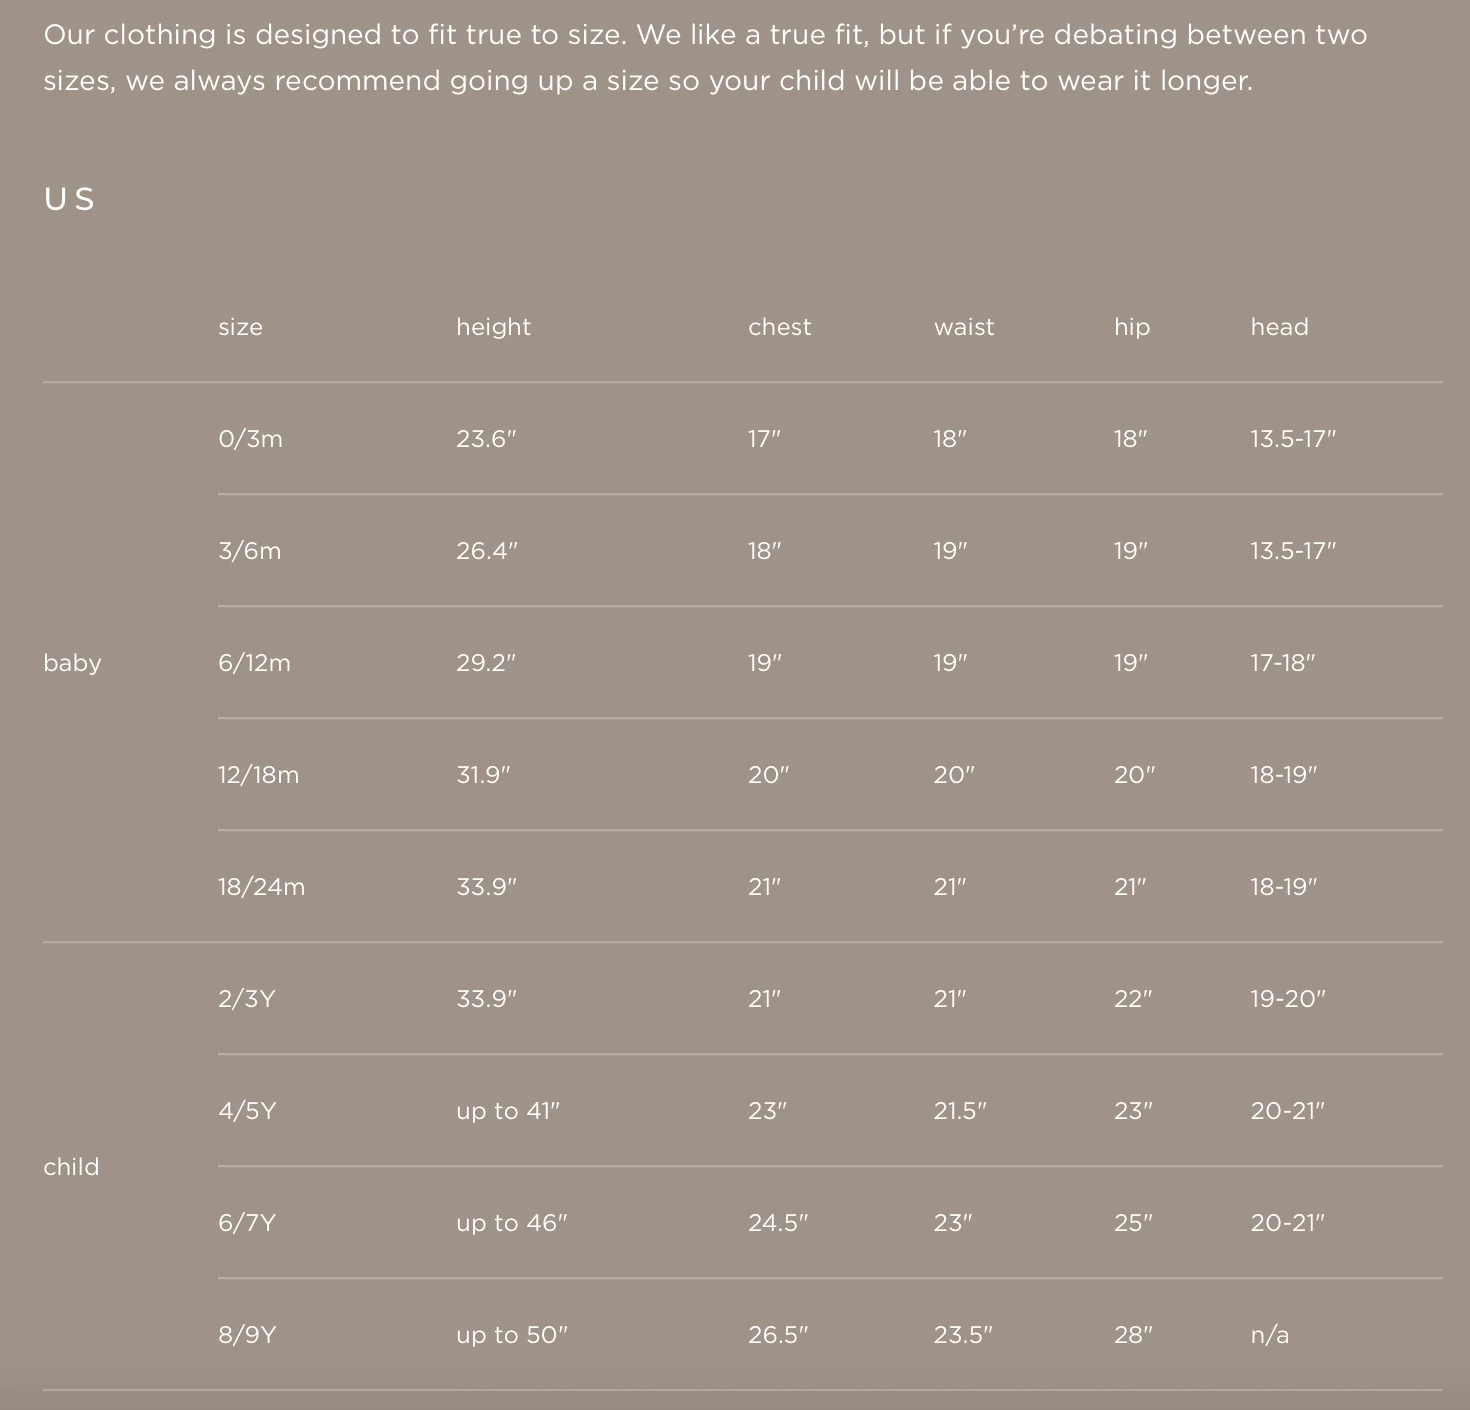1470x1410 pixels.
Task: Click the 0/3m size row label
Action: click(250, 439)
